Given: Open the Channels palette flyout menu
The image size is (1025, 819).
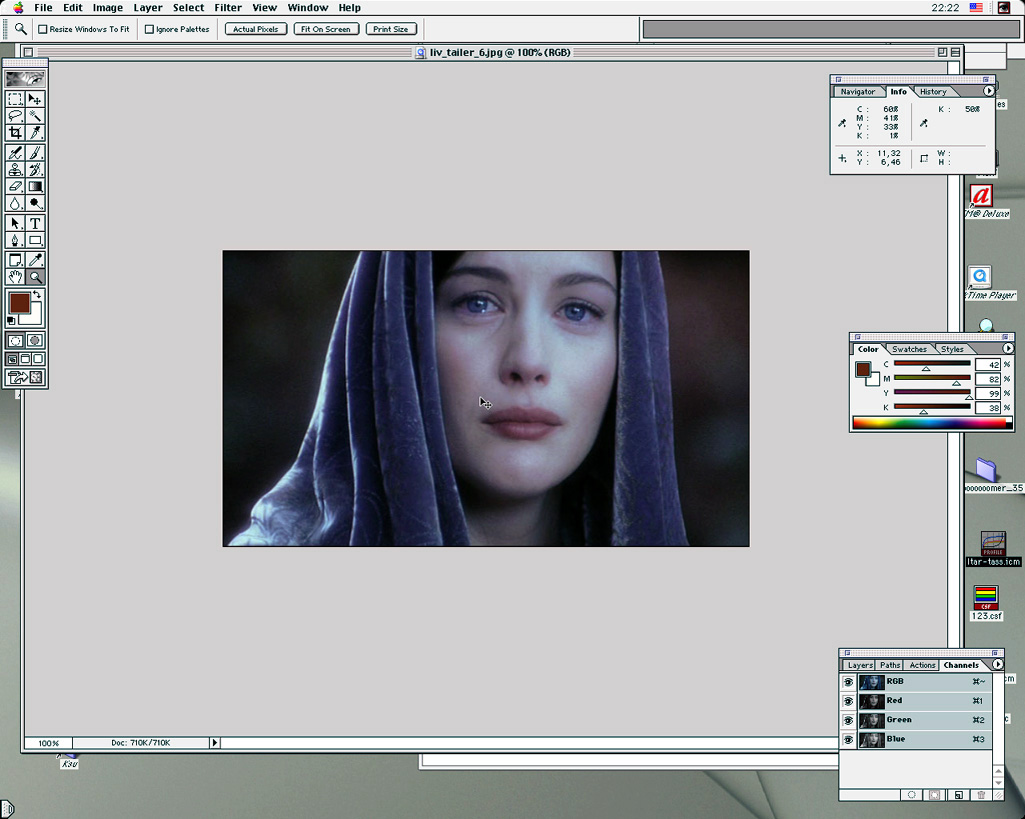Looking at the screenshot, I should click(x=997, y=664).
